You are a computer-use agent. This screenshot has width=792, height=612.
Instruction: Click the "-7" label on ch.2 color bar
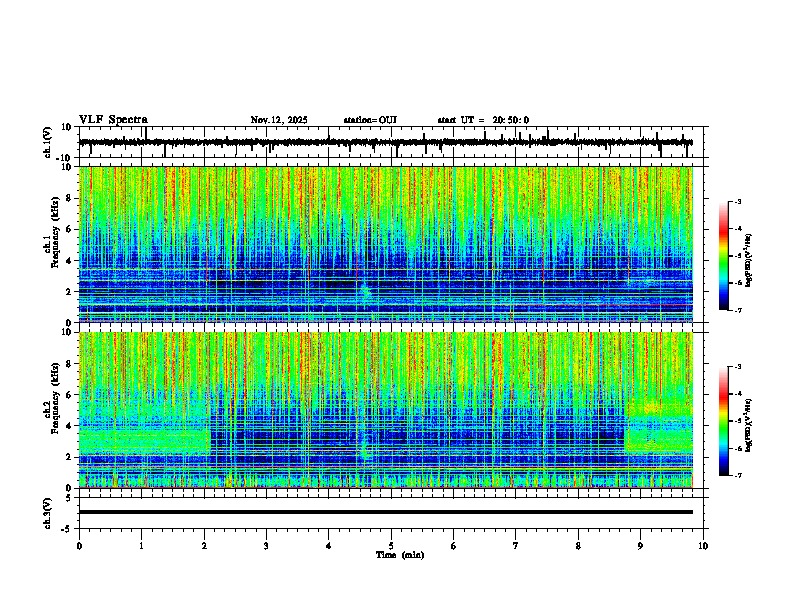(x=737, y=475)
